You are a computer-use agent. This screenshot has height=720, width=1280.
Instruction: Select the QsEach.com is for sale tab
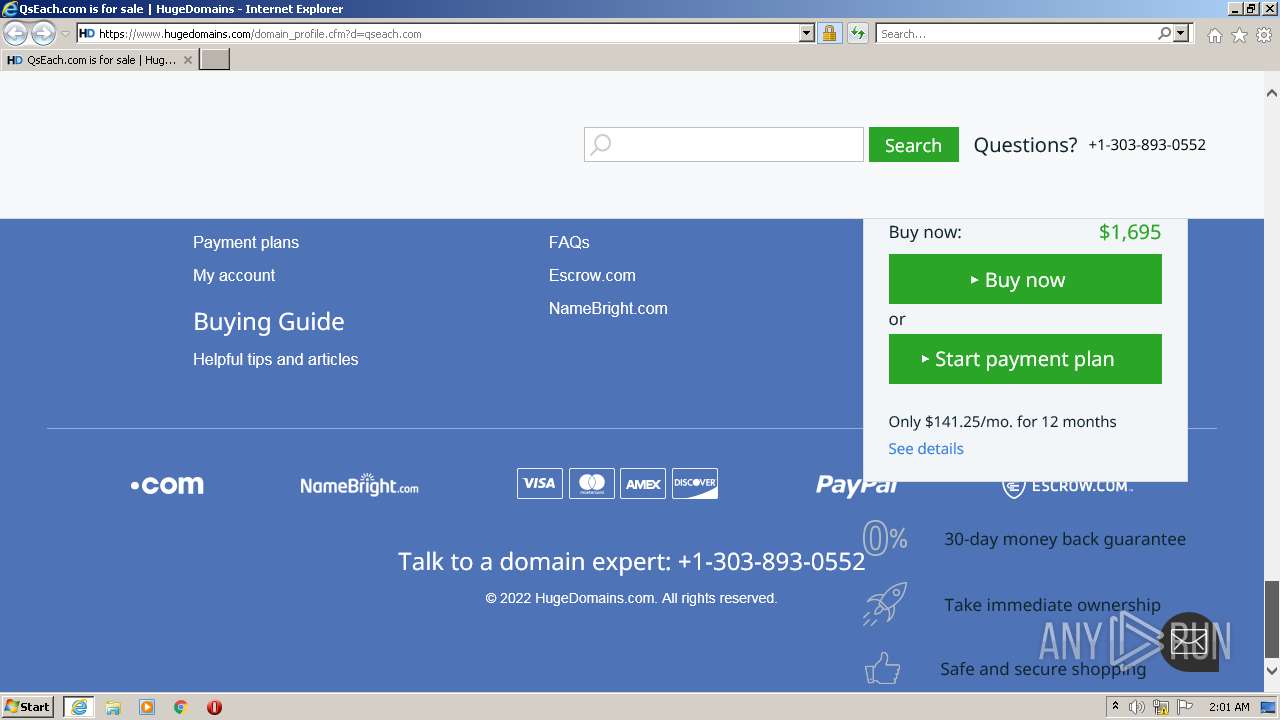pyautogui.click(x=99, y=60)
